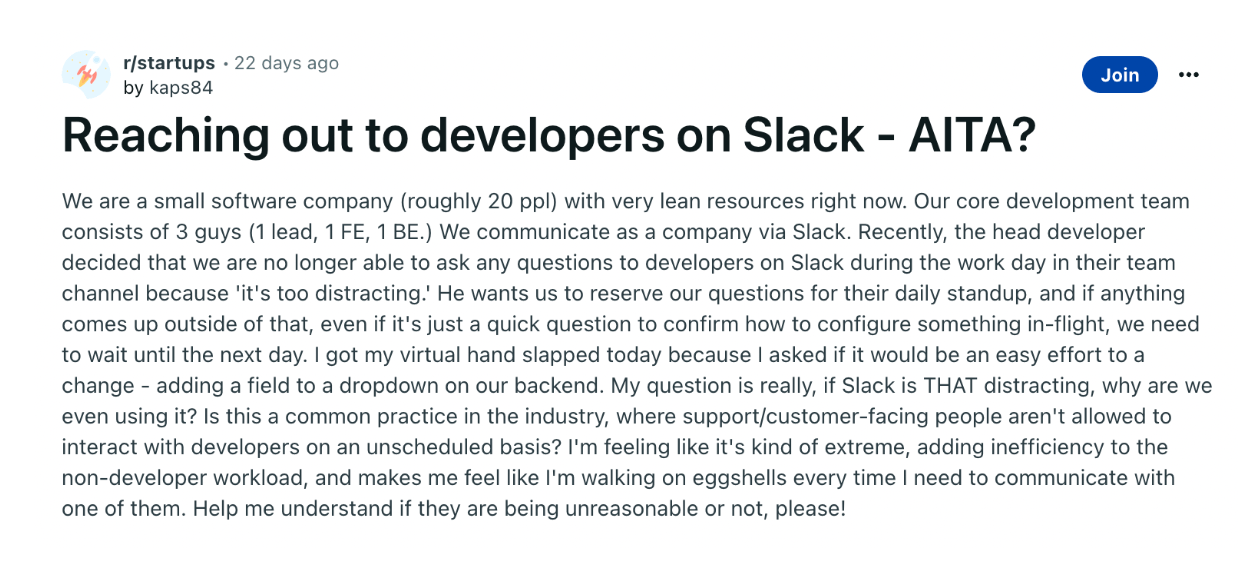Click the r/startups community avatar icon
The height and width of the screenshot is (566, 1260).
click(x=86, y=75)
